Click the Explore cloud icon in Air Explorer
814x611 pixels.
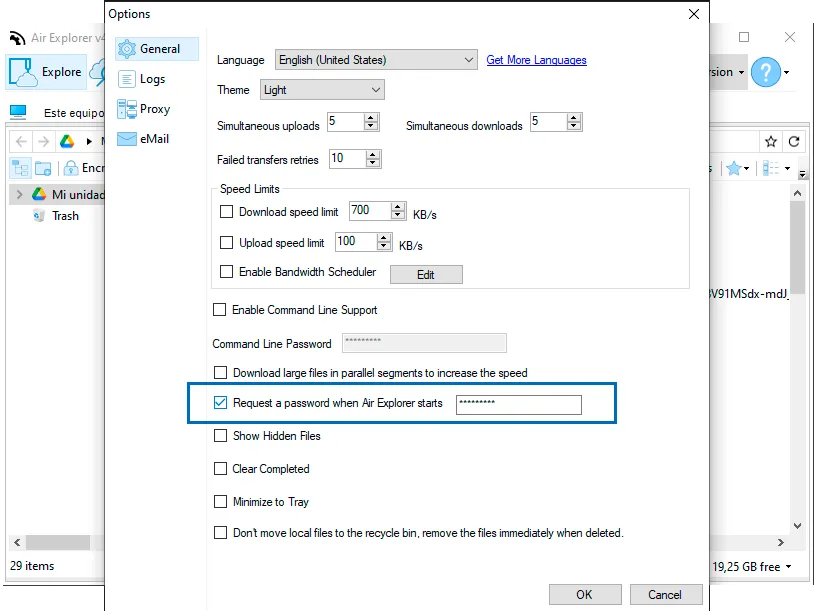[x=23, y=72]
